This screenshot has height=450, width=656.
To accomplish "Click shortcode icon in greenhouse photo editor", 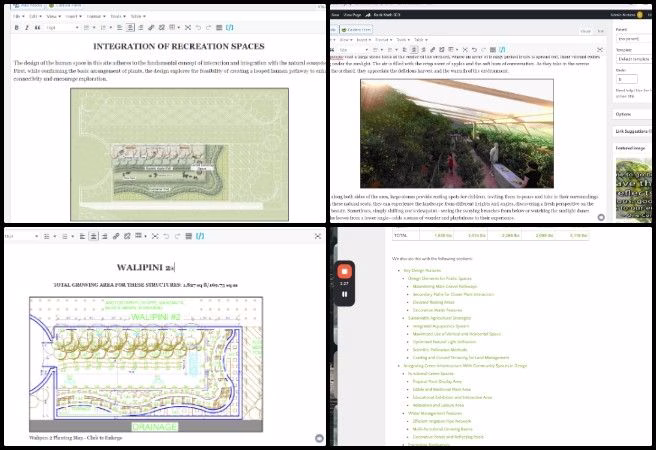I will coord(502,50).
